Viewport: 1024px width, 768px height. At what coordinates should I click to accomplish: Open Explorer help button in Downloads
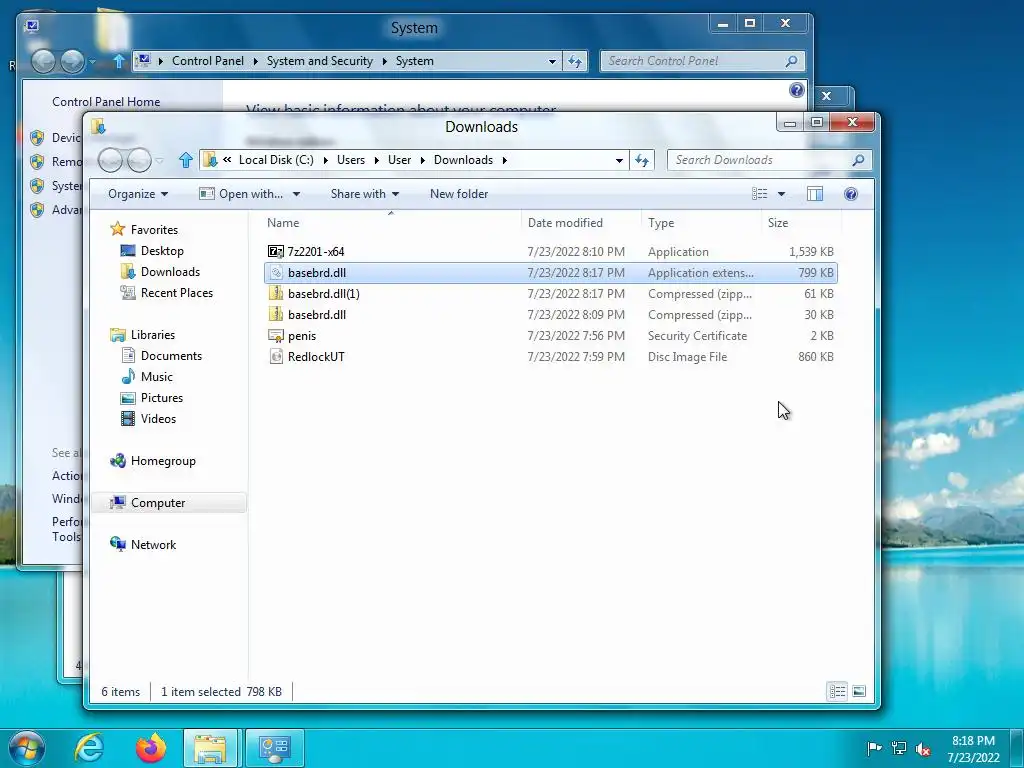850,194
